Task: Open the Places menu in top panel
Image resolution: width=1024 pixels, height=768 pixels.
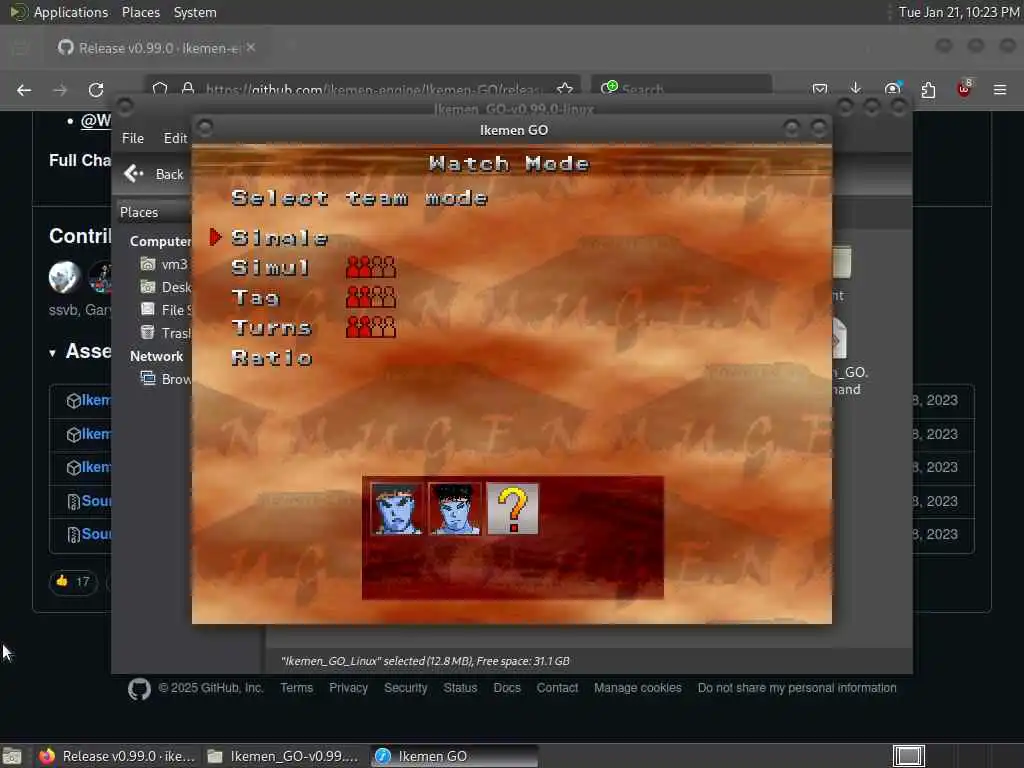Action: click(140, 12)
